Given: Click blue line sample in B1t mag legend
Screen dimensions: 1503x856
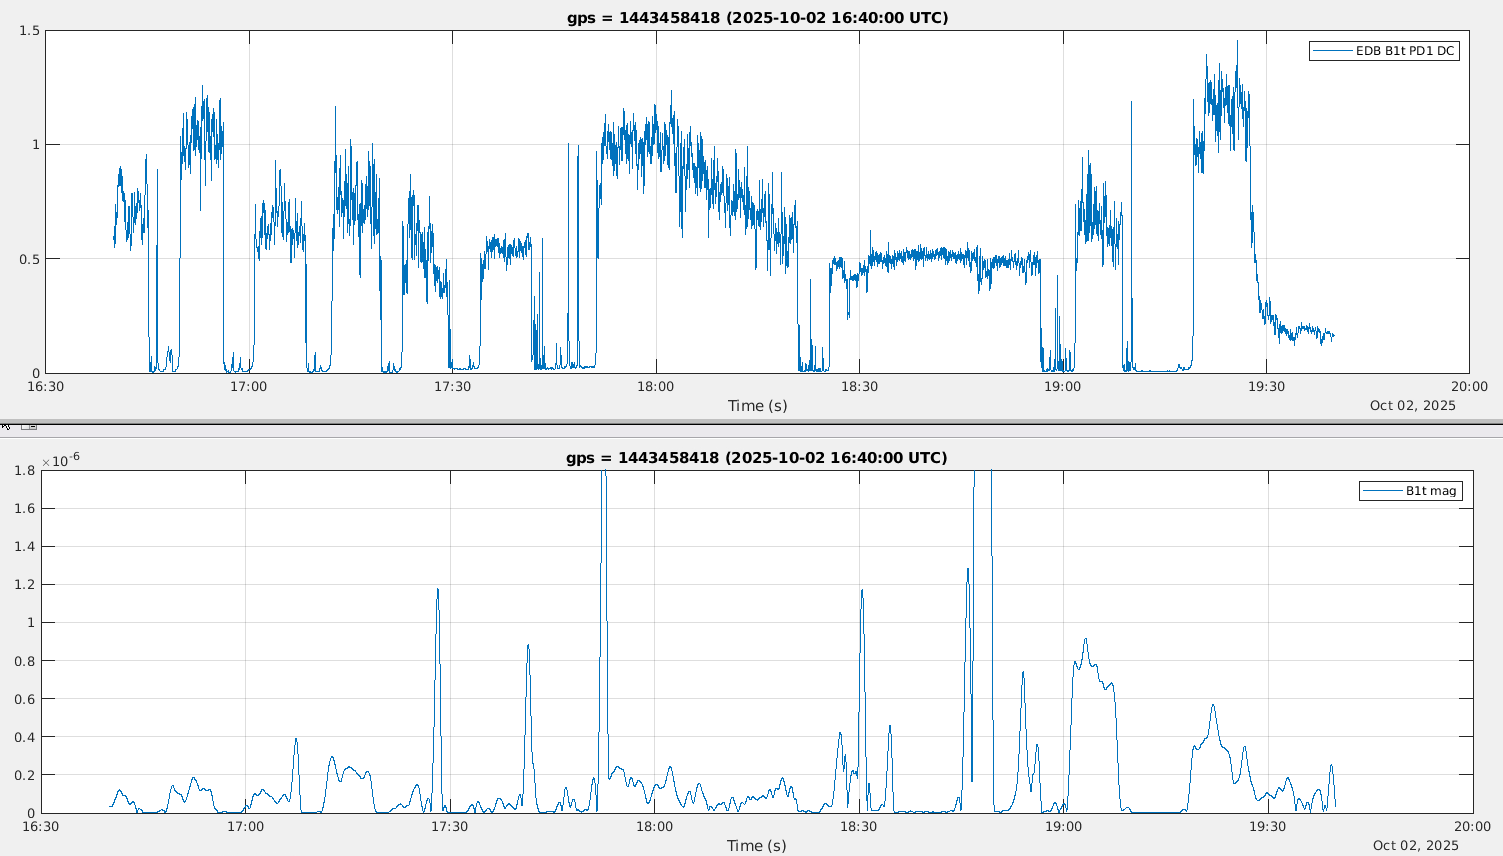Looking at the screenshot, I should tap(1383, 491).
